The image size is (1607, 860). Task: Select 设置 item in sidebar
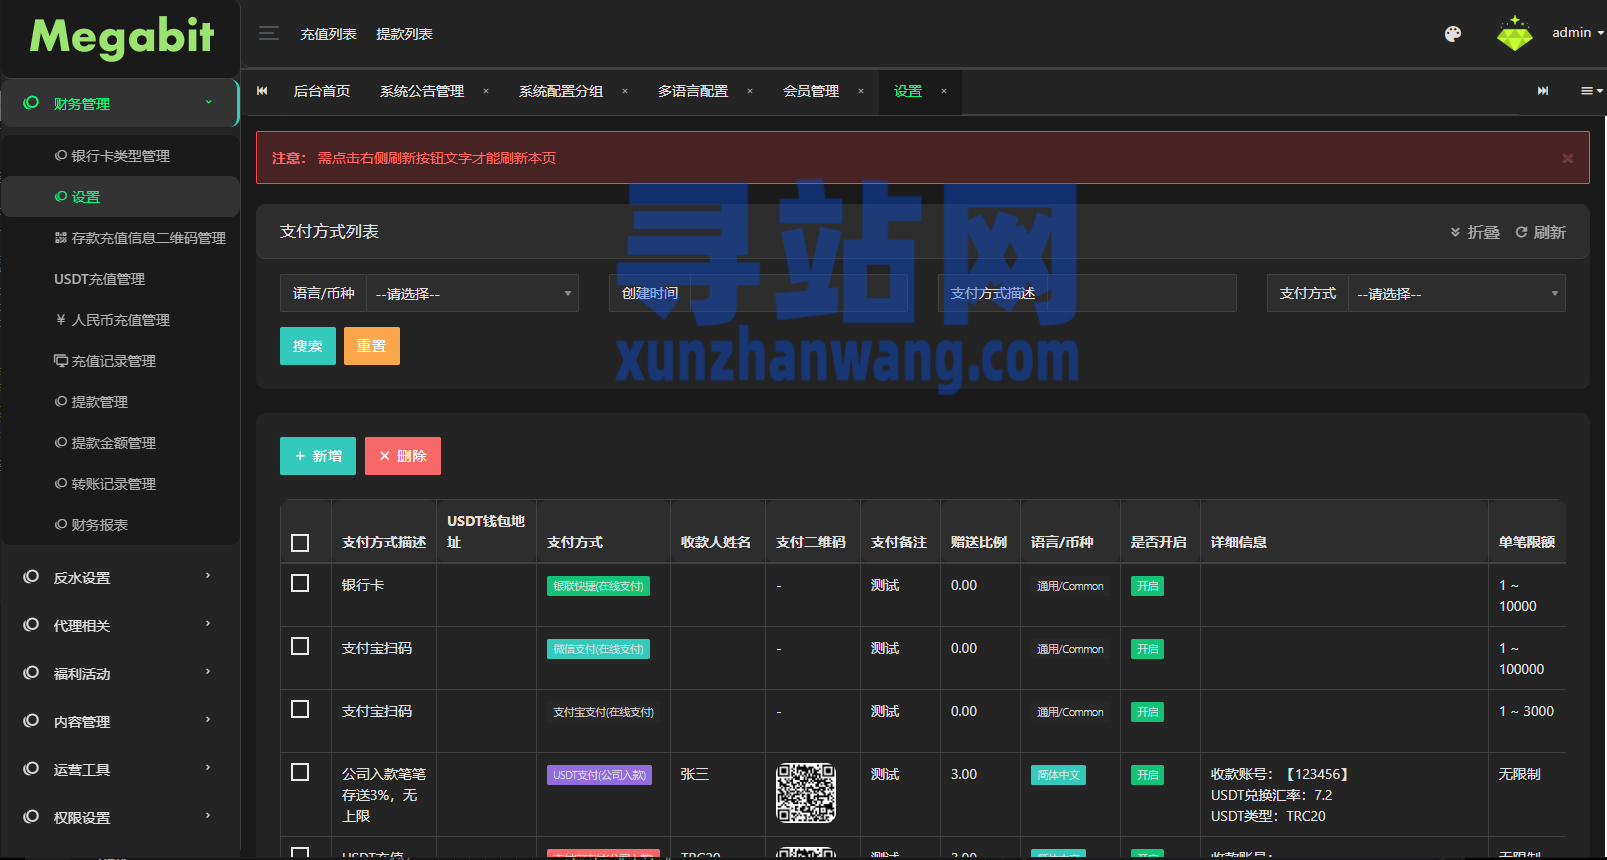[x=120, y=197]
